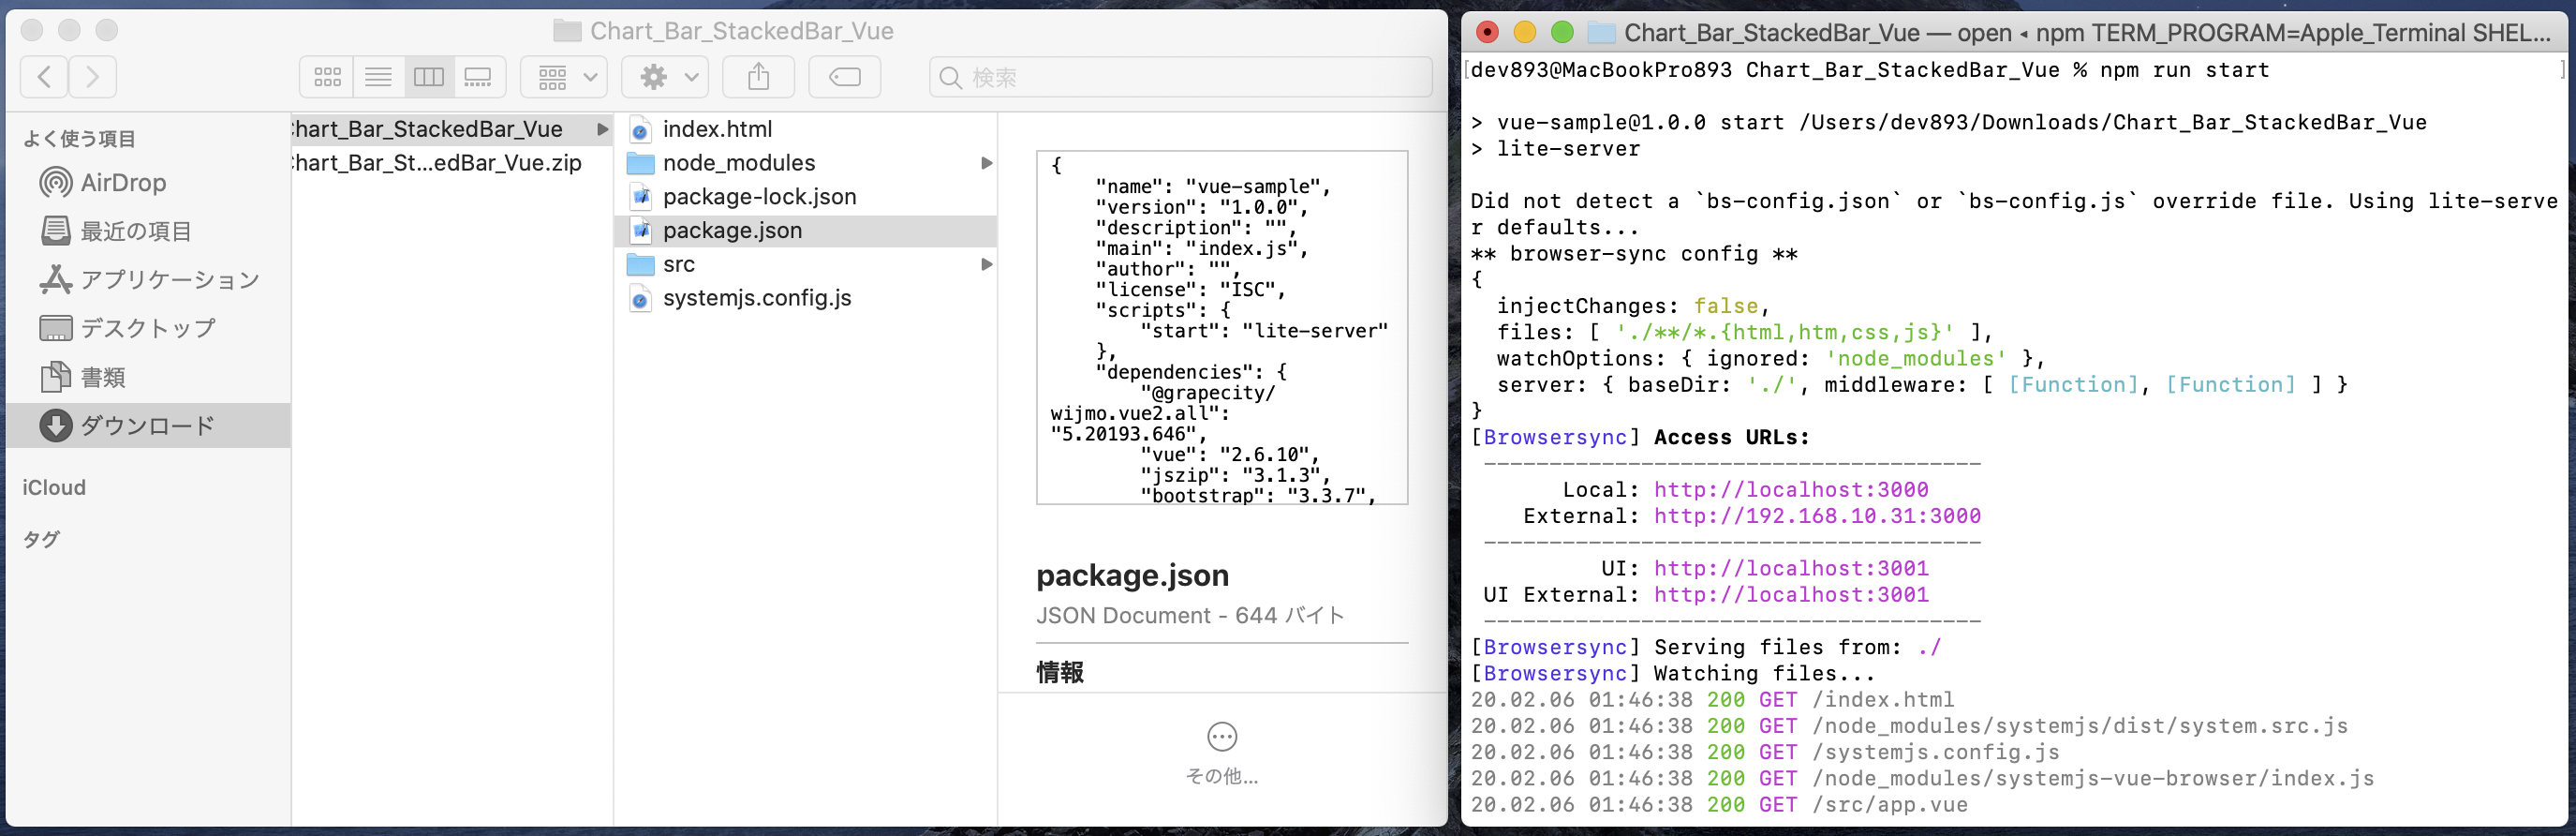The image size is (2576, 836).
Task: Open Local http://localhost:3000 URL in Terminal
Action: tap(1790, 490)
